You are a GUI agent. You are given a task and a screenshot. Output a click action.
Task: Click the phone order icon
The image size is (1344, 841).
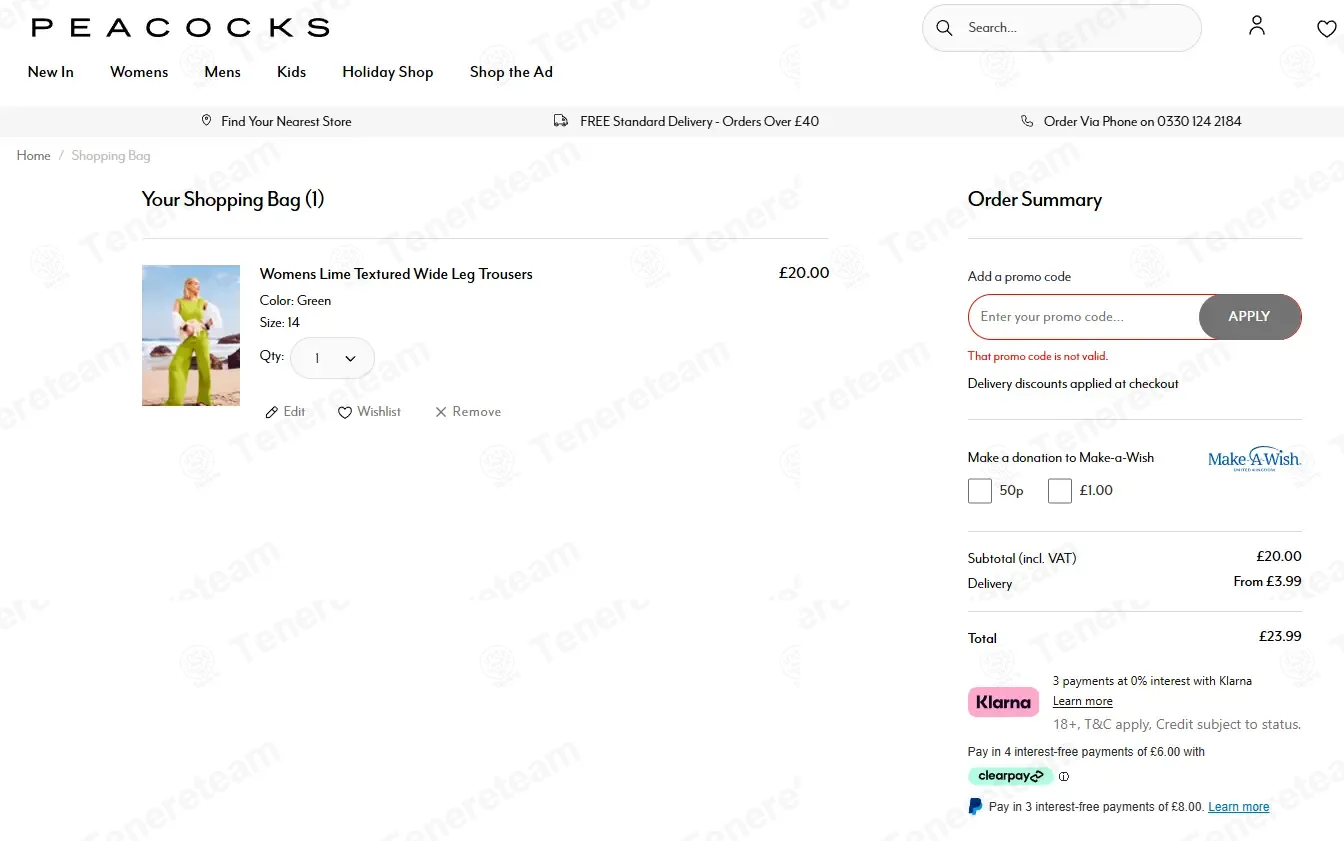[x=1027, y=121]
